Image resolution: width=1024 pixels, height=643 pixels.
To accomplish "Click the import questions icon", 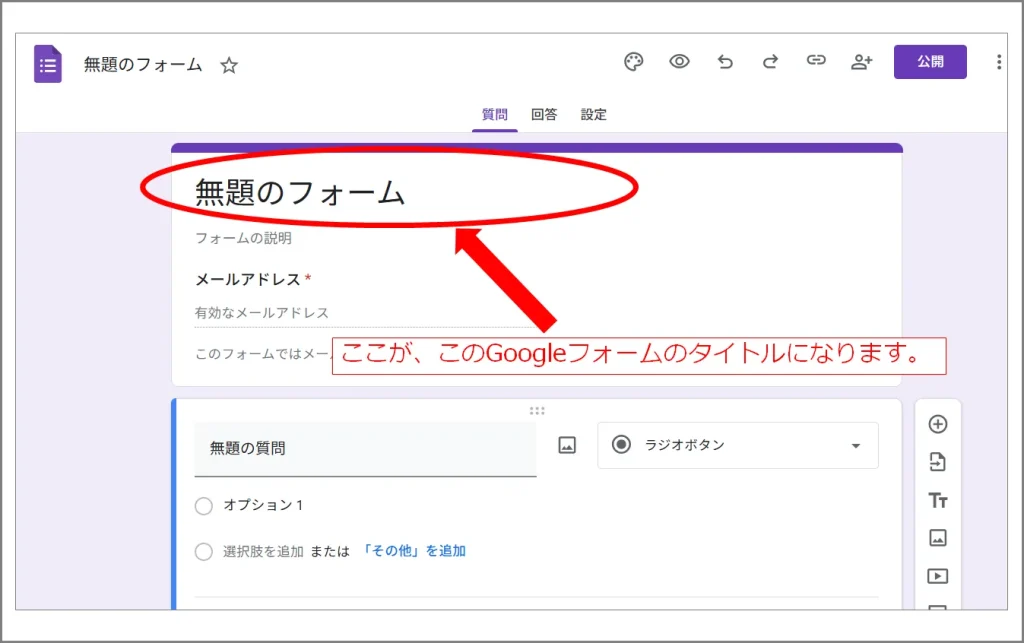I will click(938, 462).
